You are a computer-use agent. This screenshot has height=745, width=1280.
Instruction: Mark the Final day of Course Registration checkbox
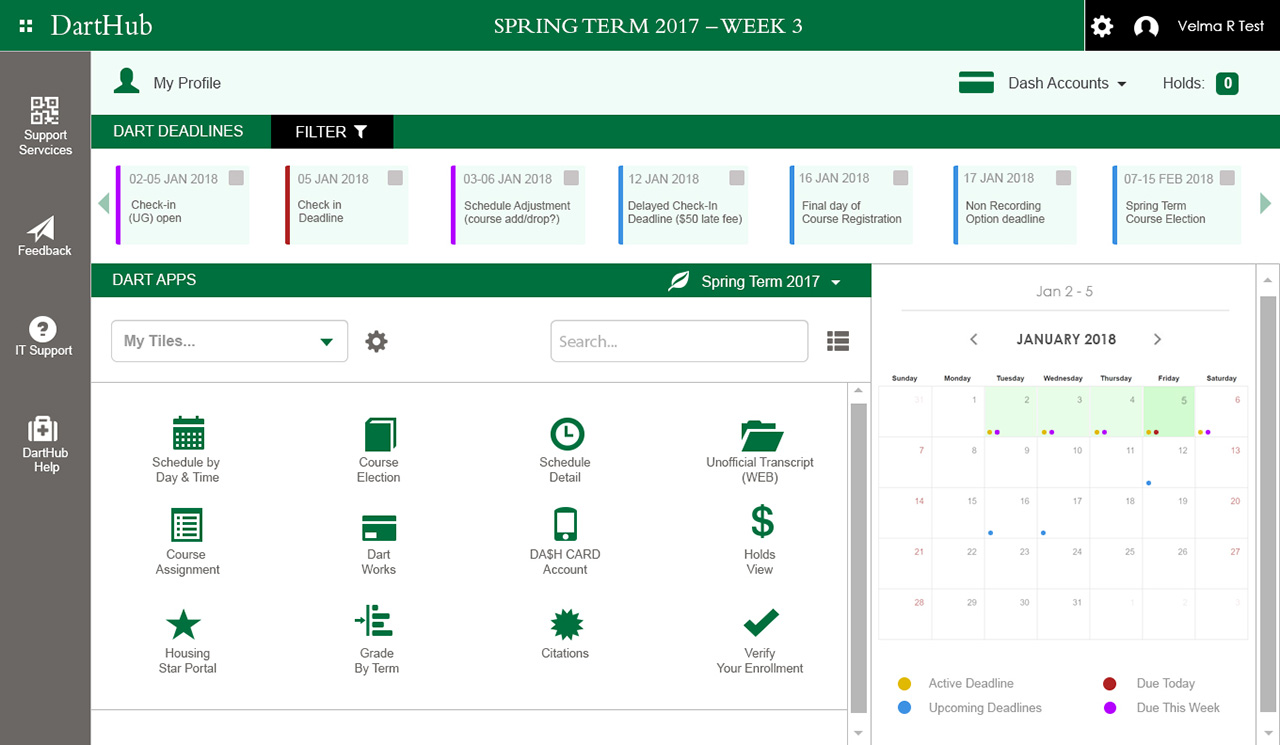pos(900,177)
